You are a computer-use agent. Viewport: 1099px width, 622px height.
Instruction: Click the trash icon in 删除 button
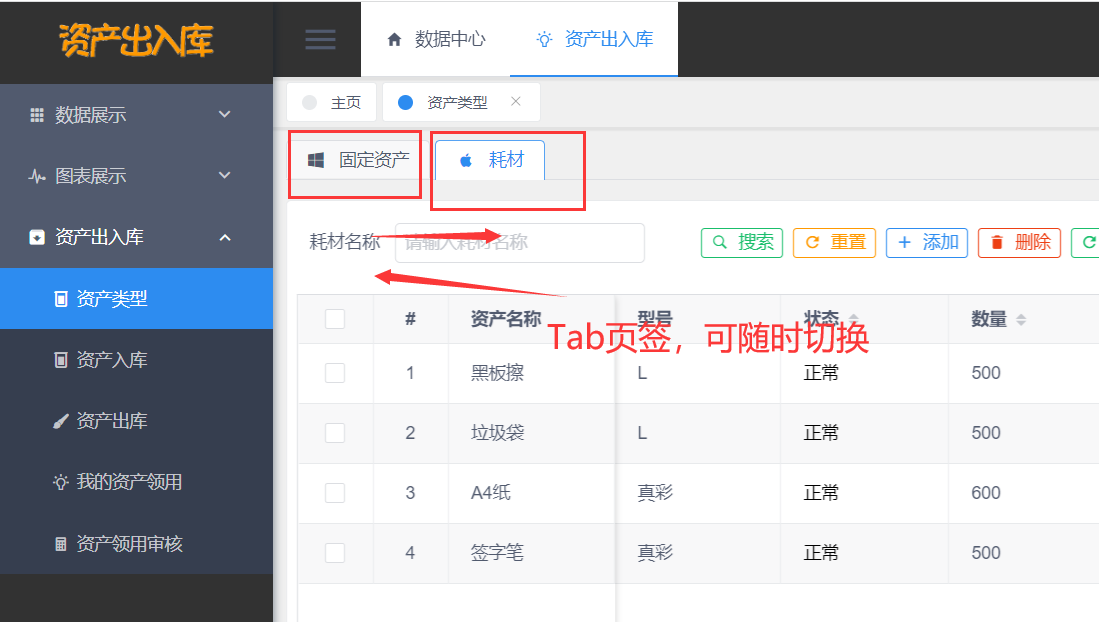[x=997, y=243]
